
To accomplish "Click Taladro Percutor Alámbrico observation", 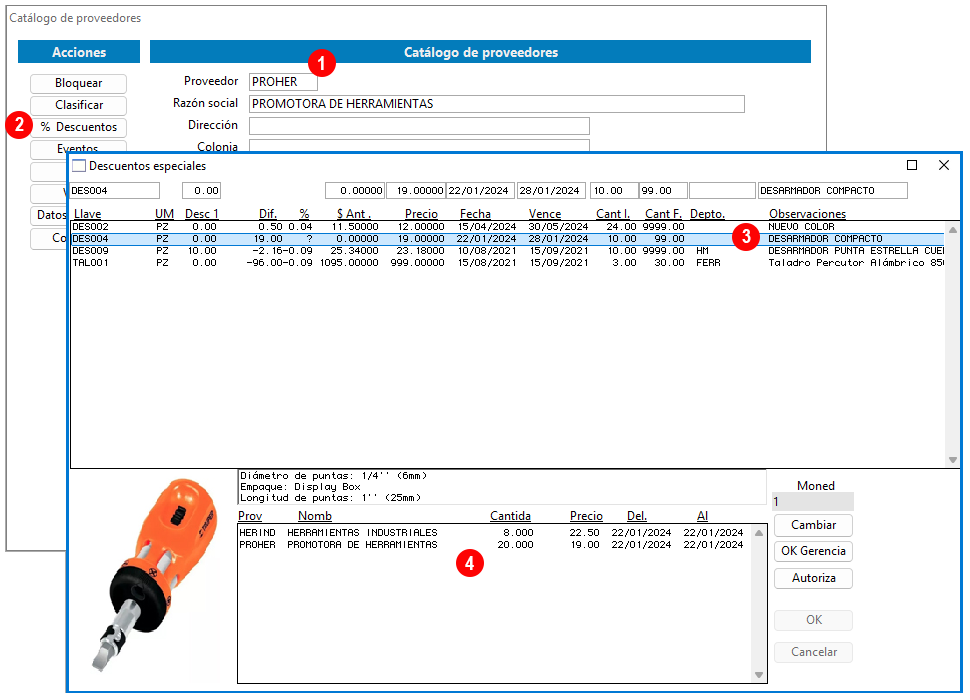I will pos(856,263).
